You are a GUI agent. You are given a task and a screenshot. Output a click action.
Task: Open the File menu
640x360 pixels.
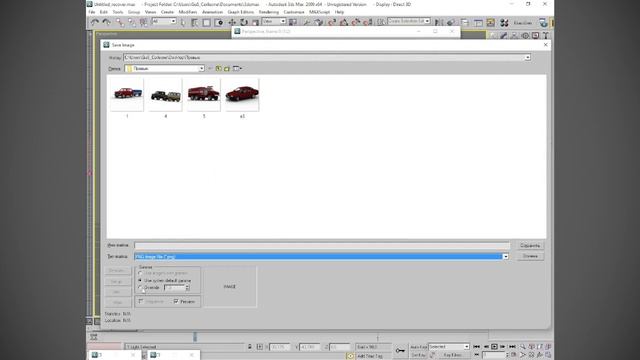[x=92, y=12]
